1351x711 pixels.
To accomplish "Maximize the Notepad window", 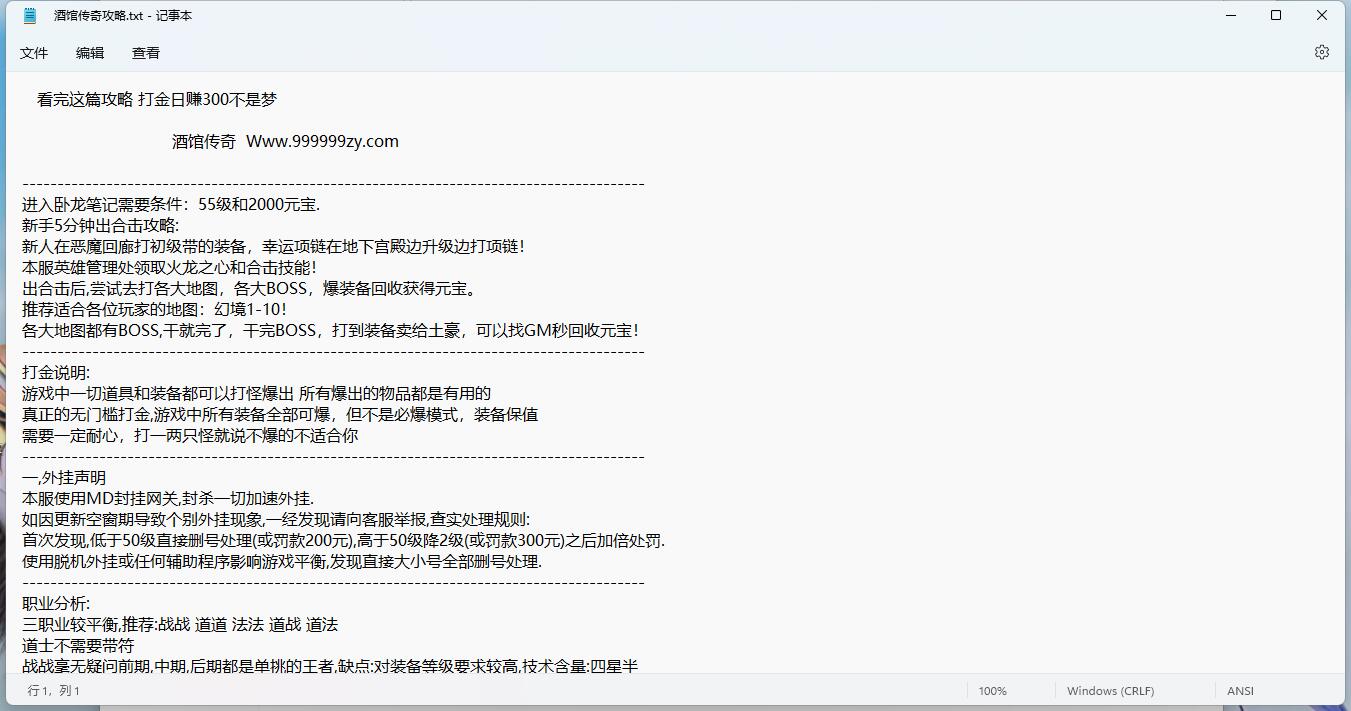I will tap(1276, 15).
